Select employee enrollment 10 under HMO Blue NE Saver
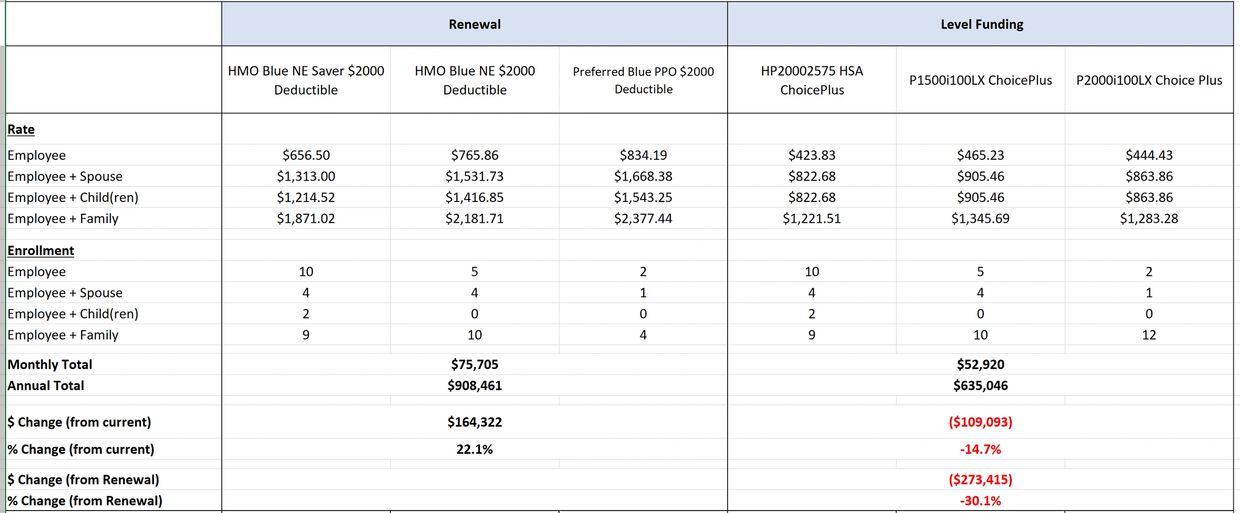The image size is (1240, 513). pyautogui.click(x=306, y=272)
